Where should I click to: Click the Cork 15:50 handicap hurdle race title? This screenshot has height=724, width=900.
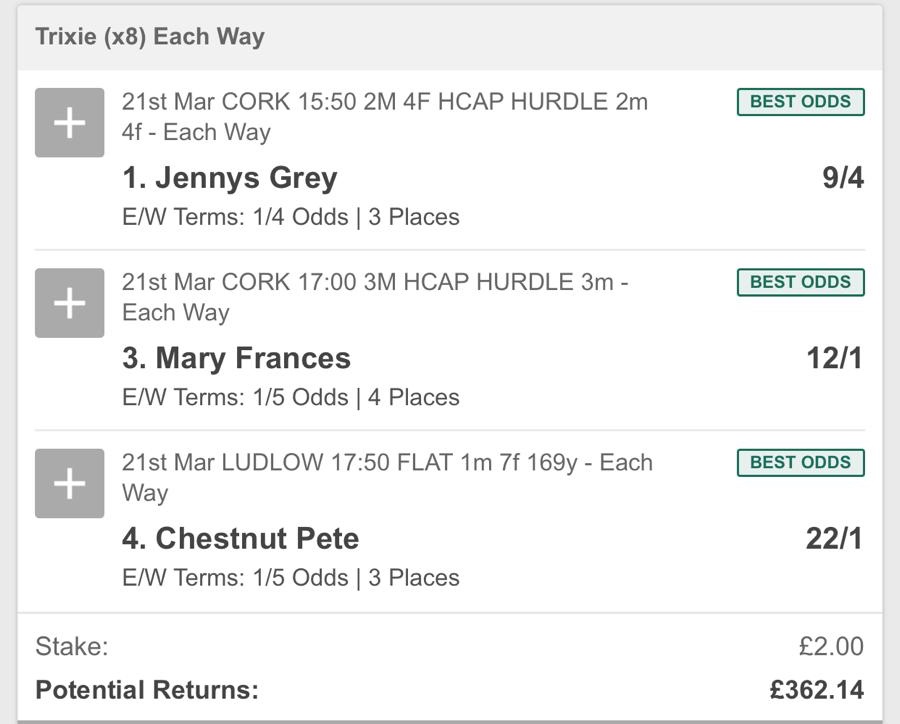pos(384,116)
